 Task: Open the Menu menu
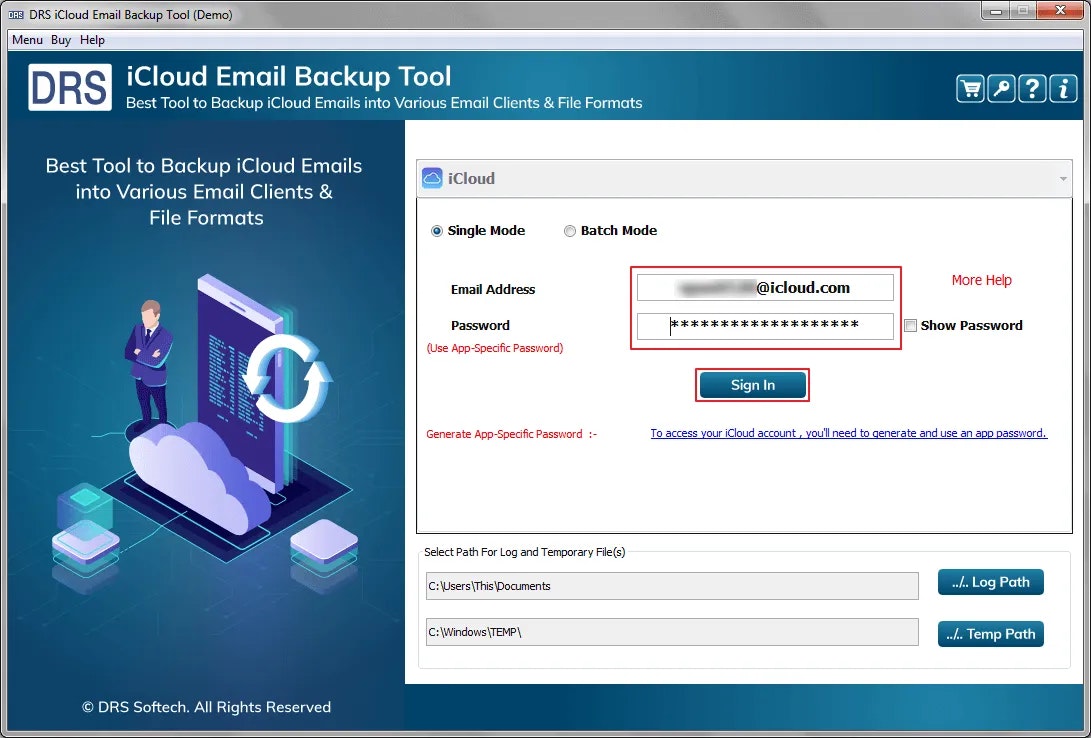[27, 40]
